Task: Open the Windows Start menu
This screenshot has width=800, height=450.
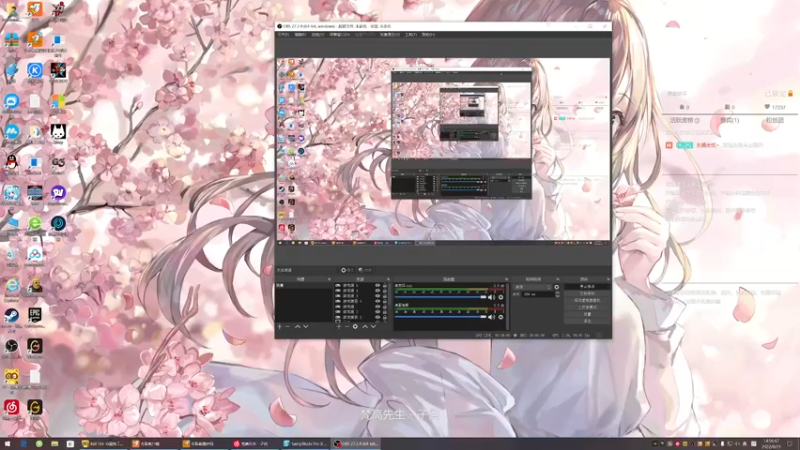Action: [7, 444]
